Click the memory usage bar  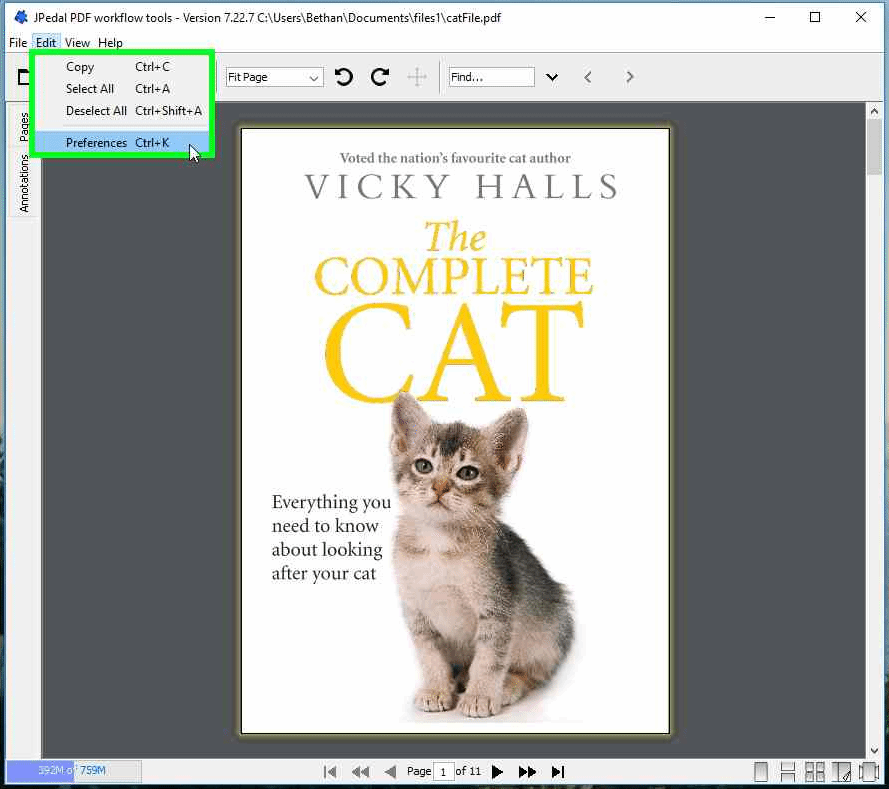click(x=73, y=770)
